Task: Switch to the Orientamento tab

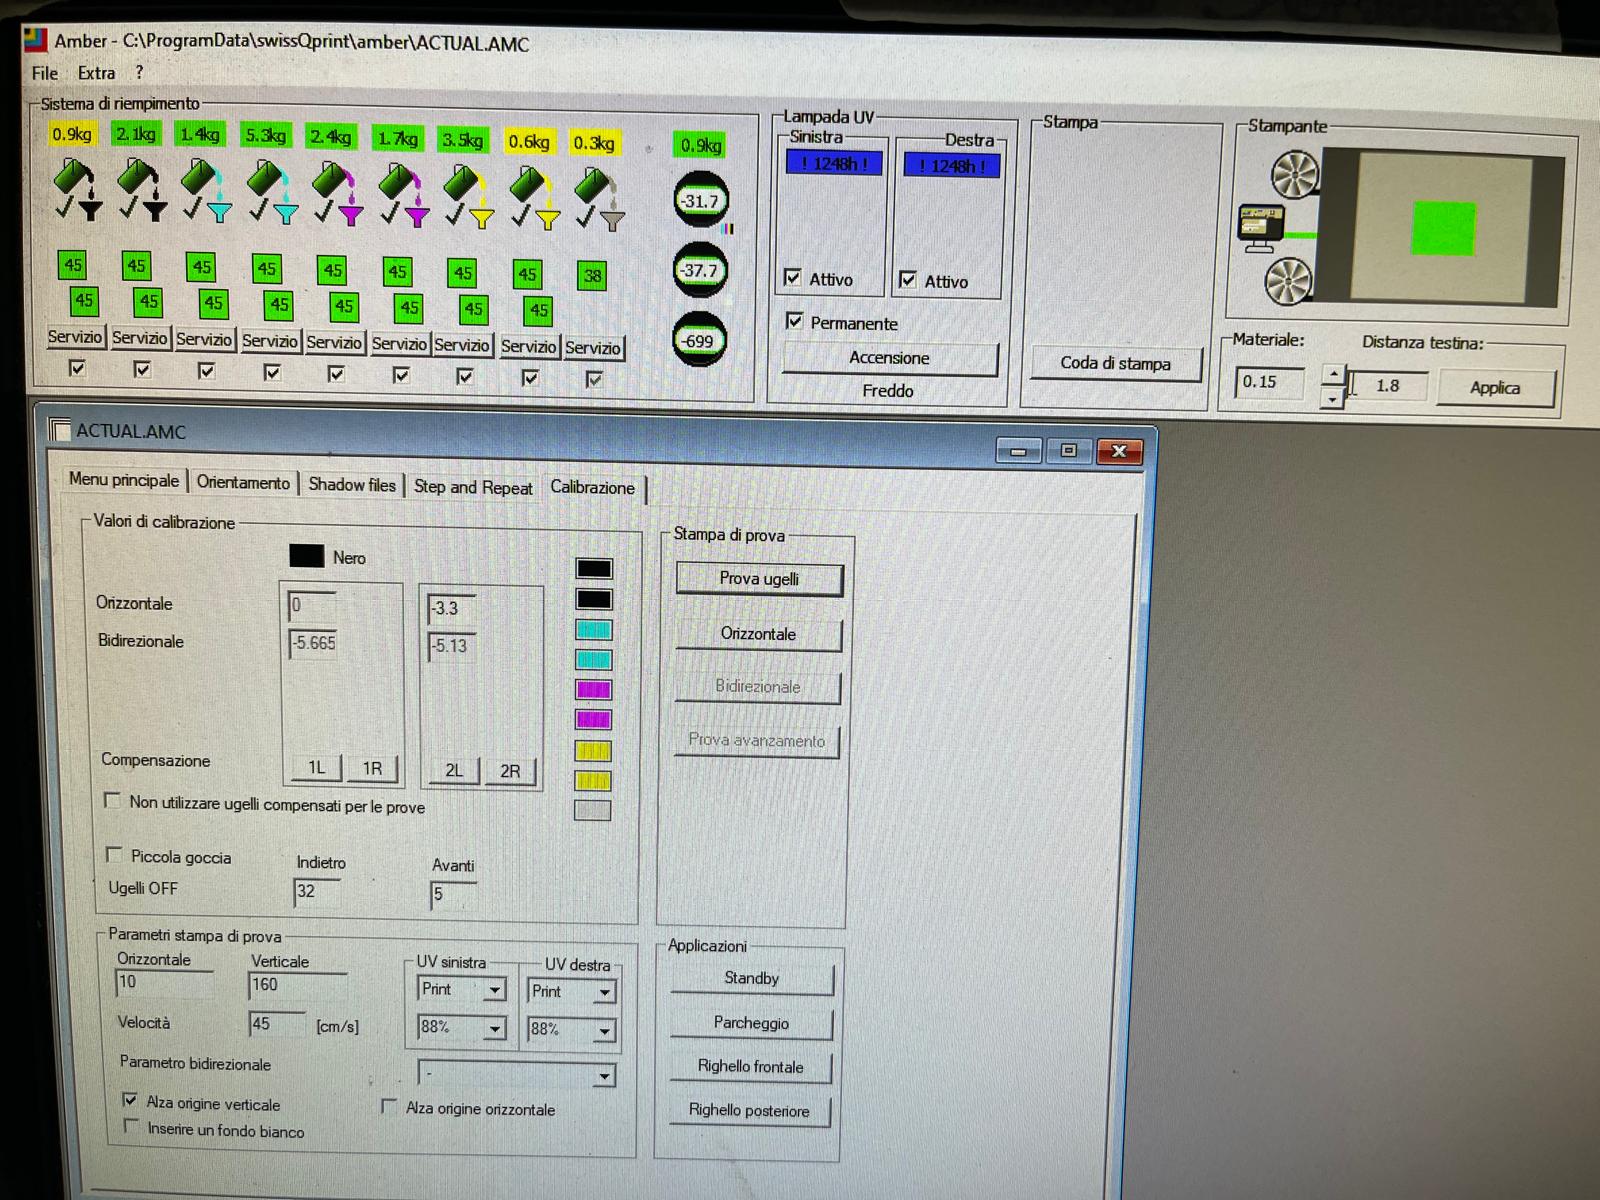Action: tap(243, 482)
